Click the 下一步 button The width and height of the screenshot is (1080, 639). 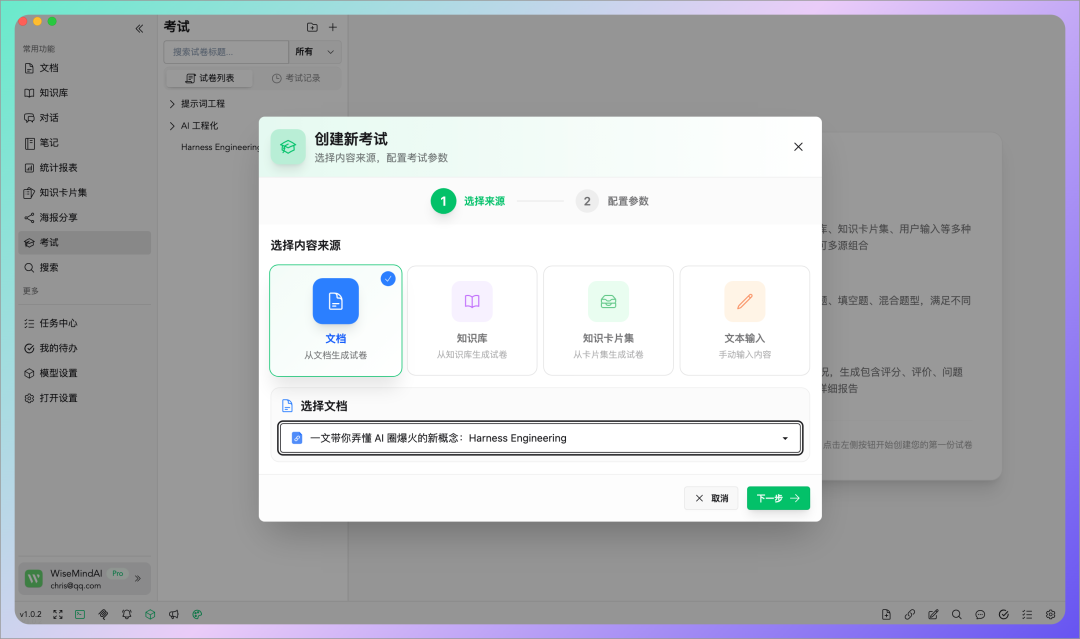tap(778, 498)
